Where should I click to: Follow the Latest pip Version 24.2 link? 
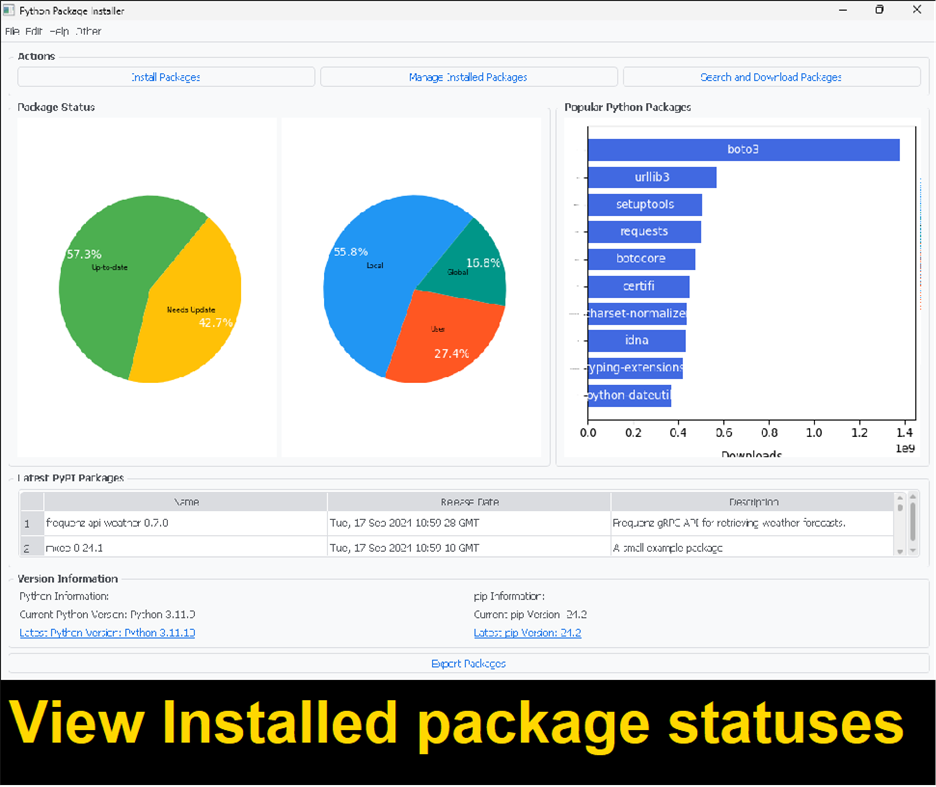pos(527,632)
